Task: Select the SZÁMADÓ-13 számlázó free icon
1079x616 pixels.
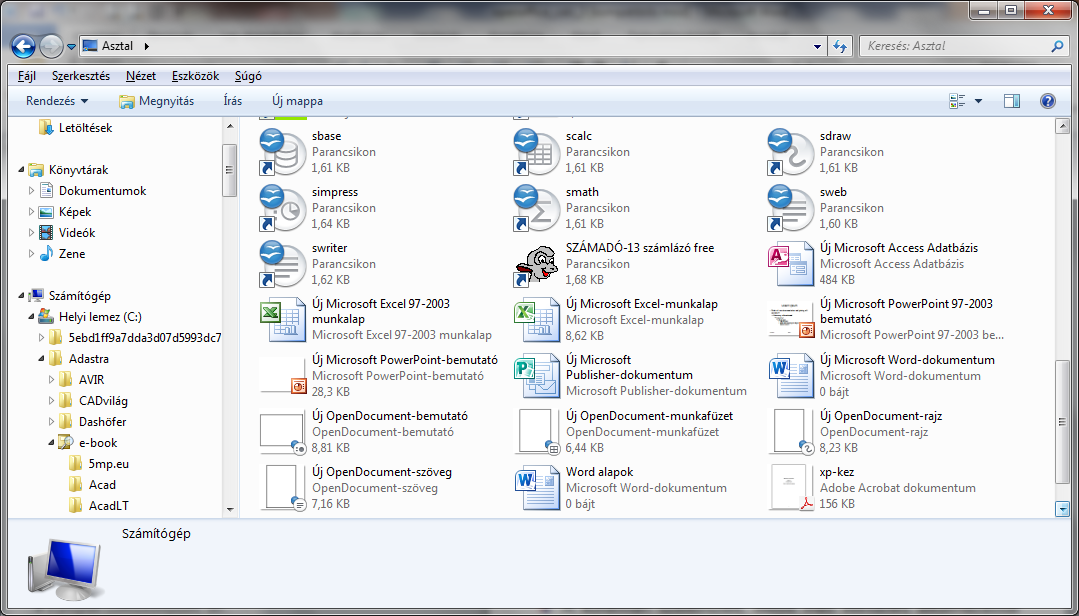Action: (x=536, y=264)
